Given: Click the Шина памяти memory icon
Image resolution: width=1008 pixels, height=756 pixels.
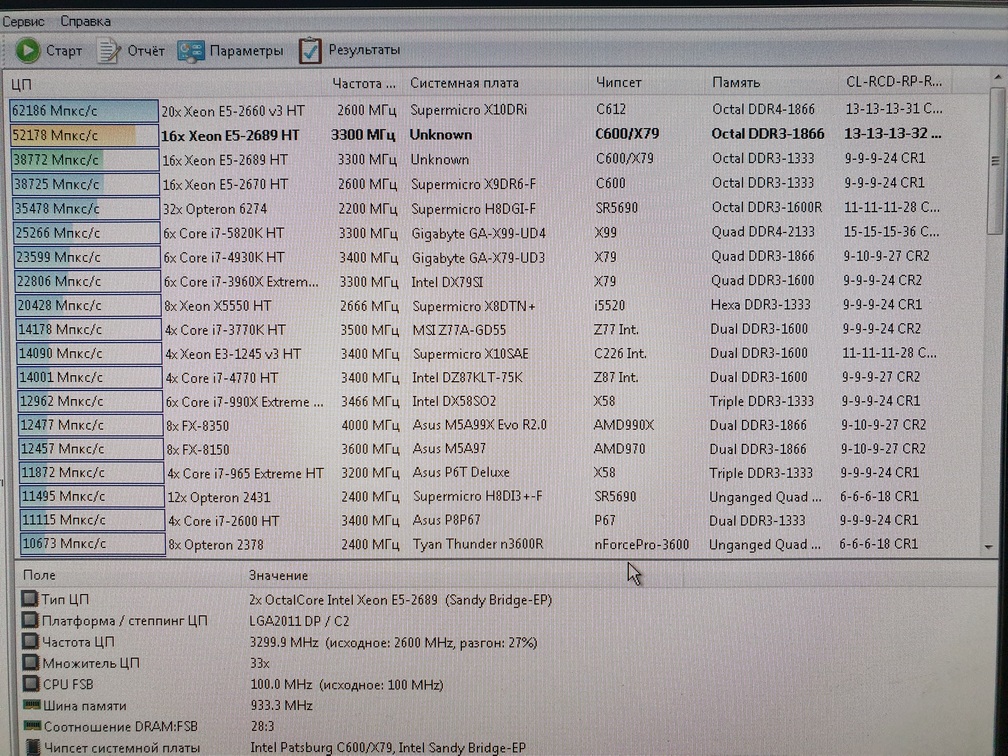Looking at the screenshot, I should point(32,705).
